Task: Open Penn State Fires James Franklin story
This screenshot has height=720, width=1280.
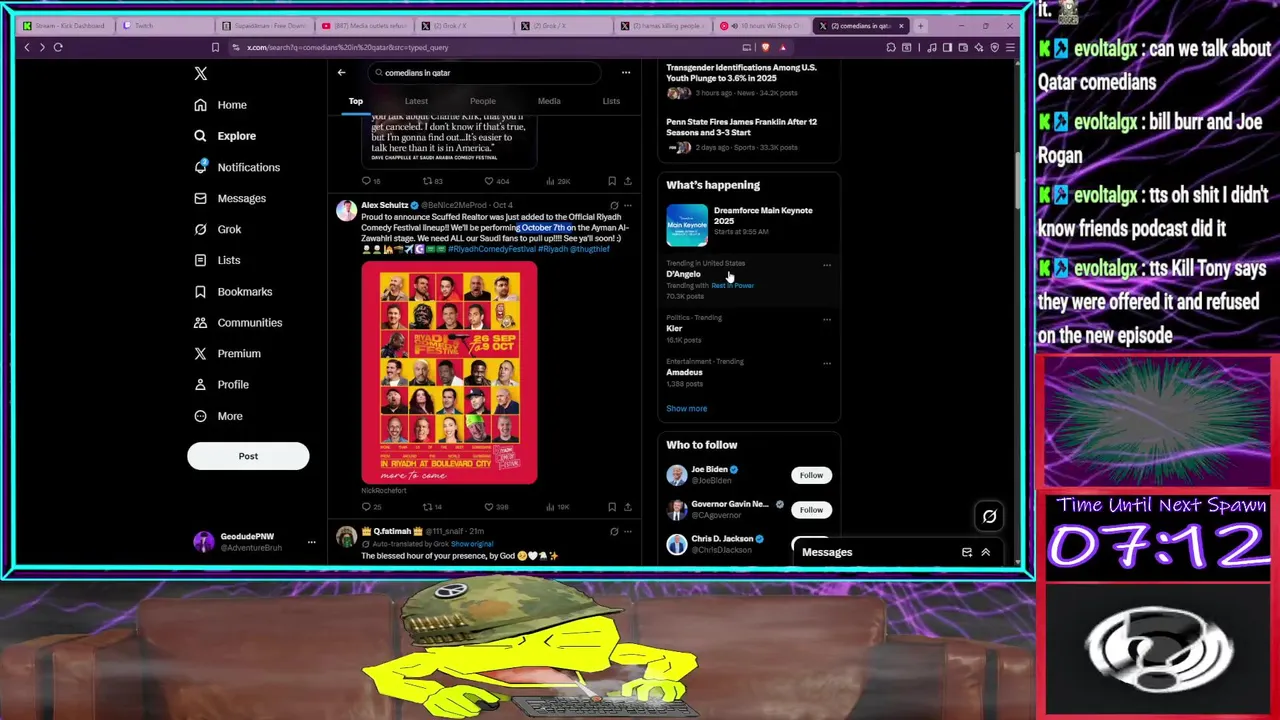Action: [748, 136]
